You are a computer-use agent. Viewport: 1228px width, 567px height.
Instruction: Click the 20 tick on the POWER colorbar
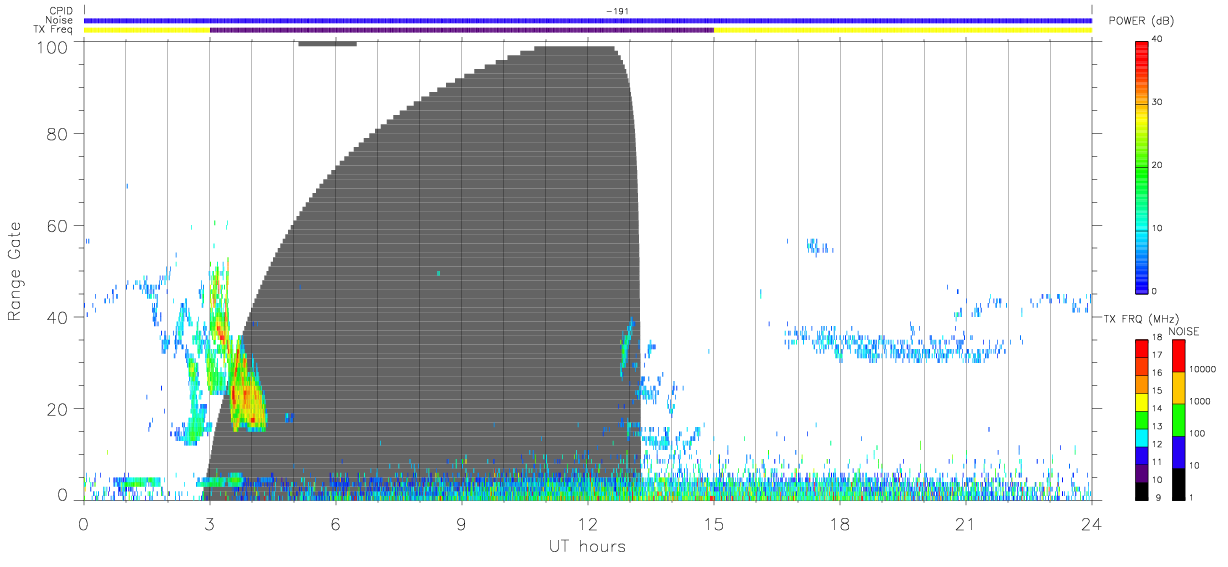pyautogui.click(x=1155, y=166)
